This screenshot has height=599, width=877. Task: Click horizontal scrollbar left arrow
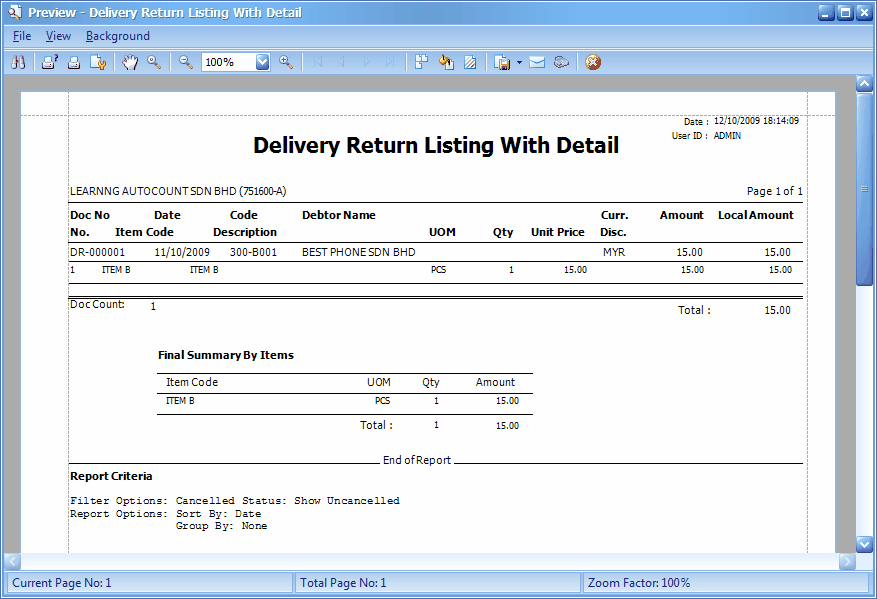click(12, 561)
